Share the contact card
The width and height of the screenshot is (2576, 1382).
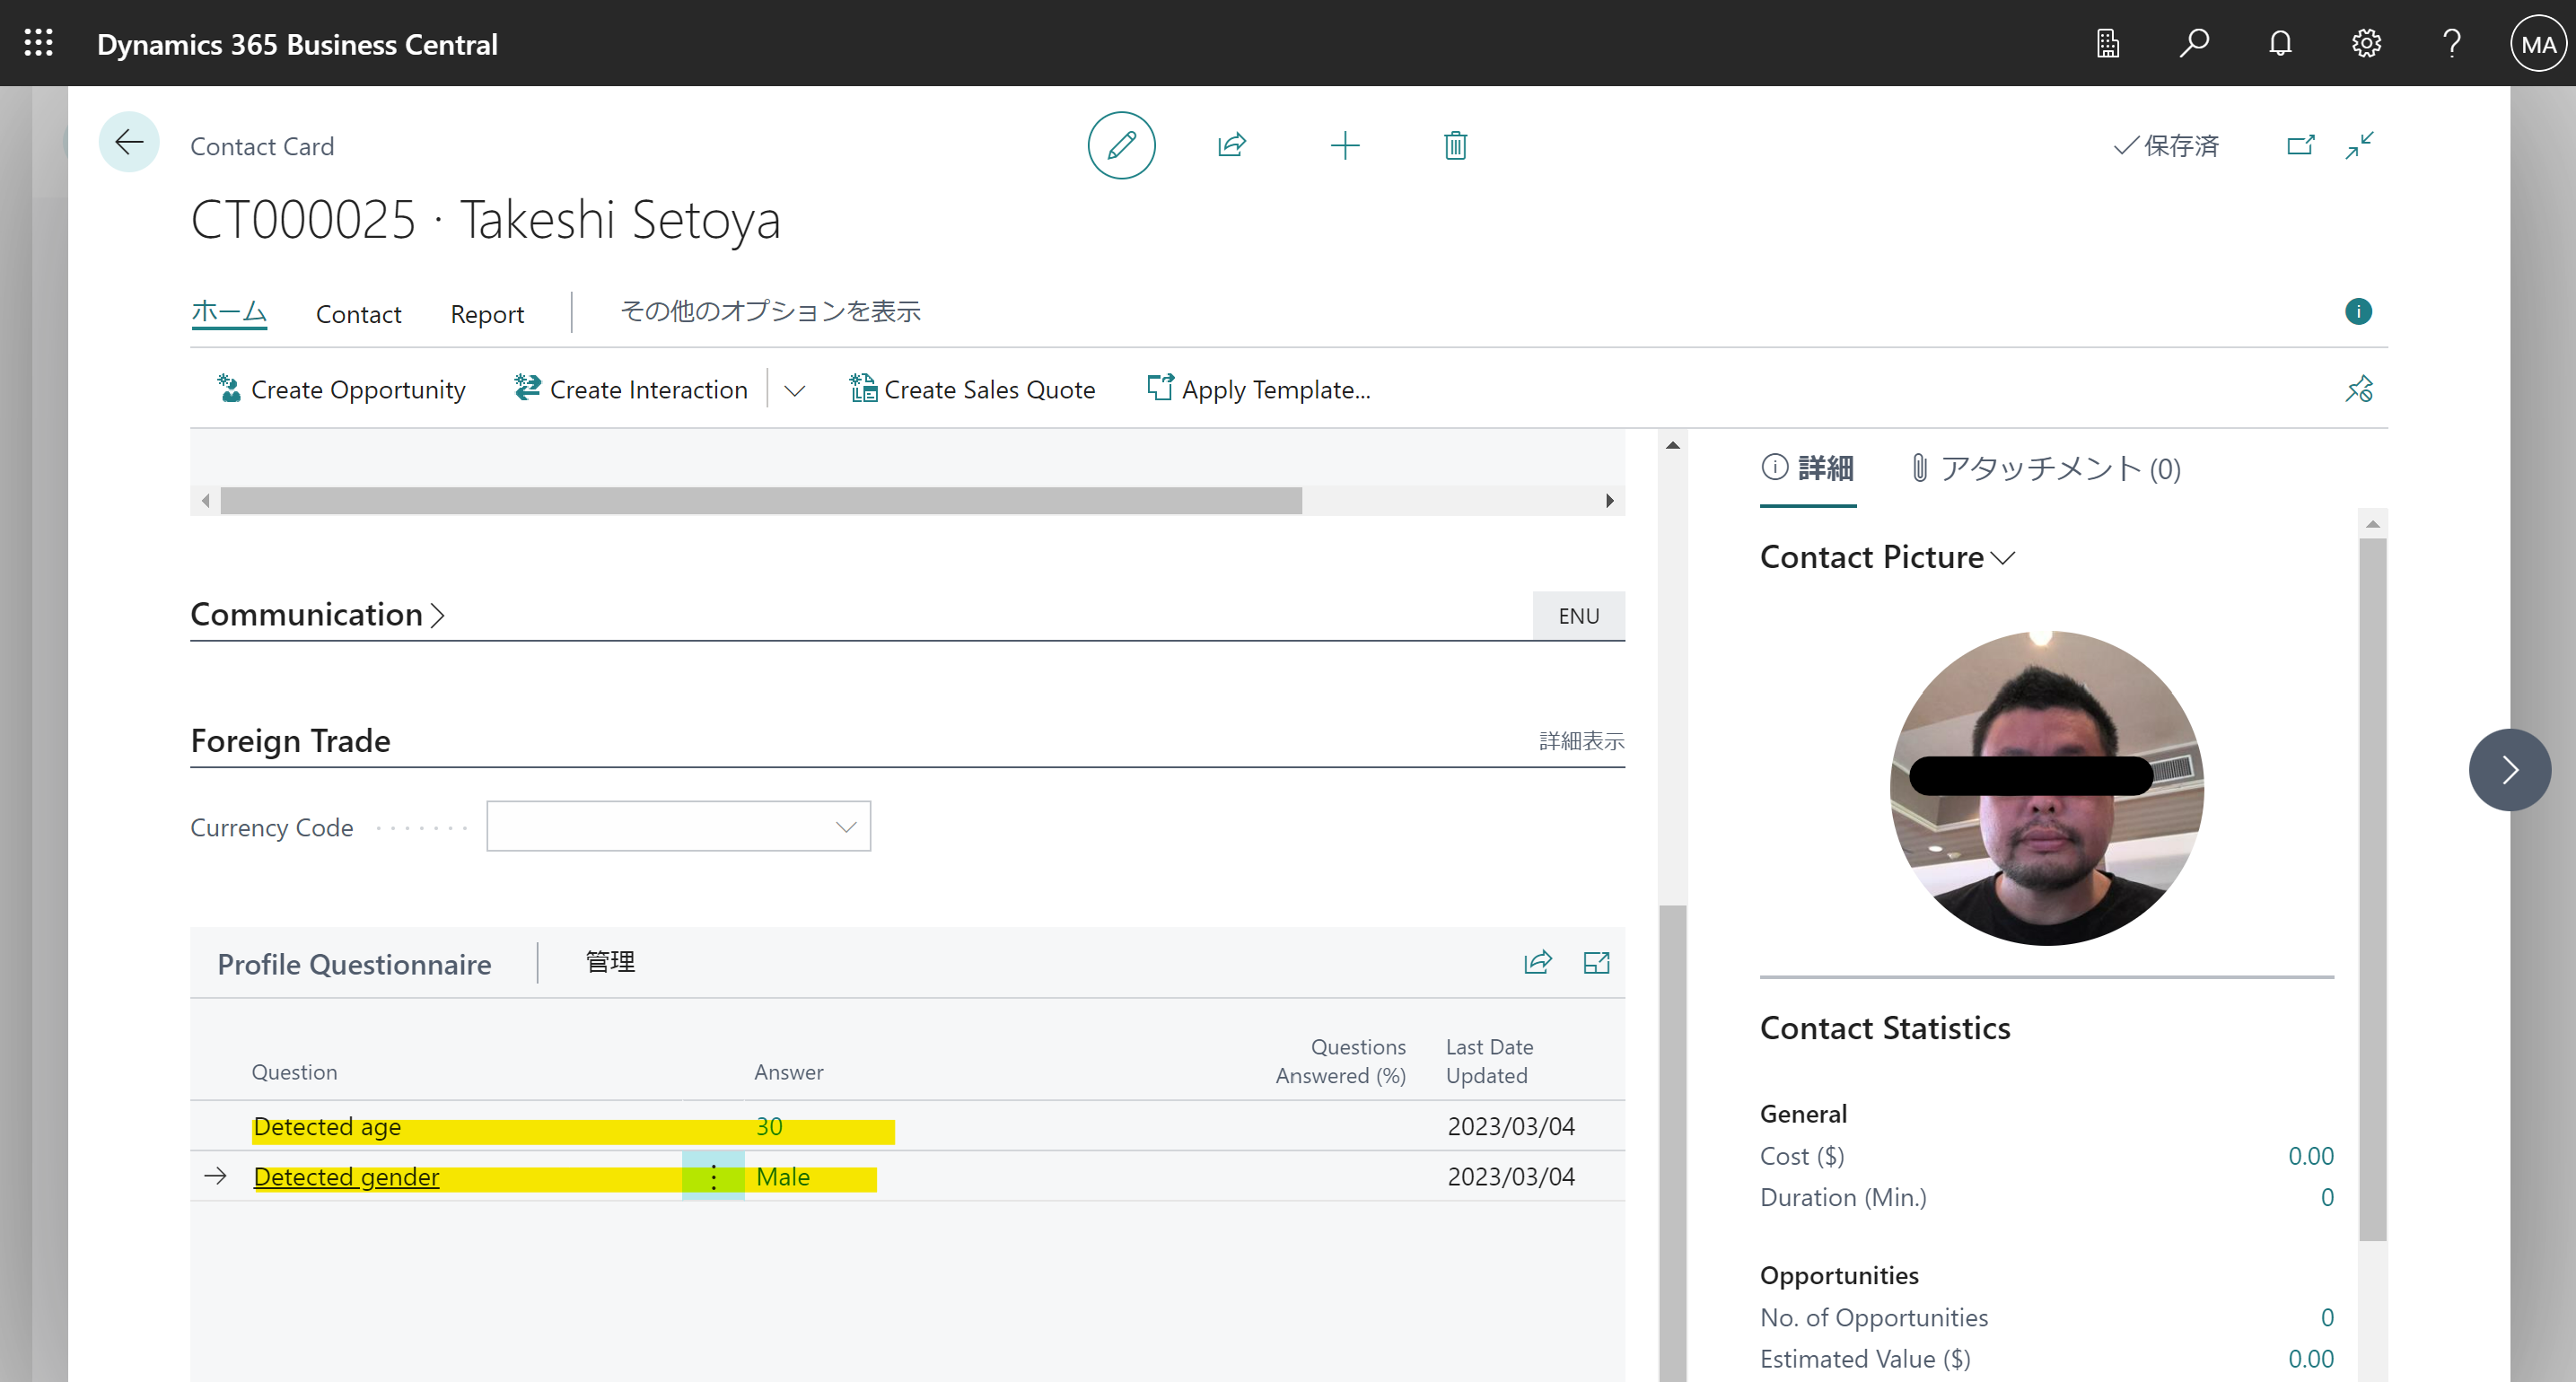click(1232, 145)
